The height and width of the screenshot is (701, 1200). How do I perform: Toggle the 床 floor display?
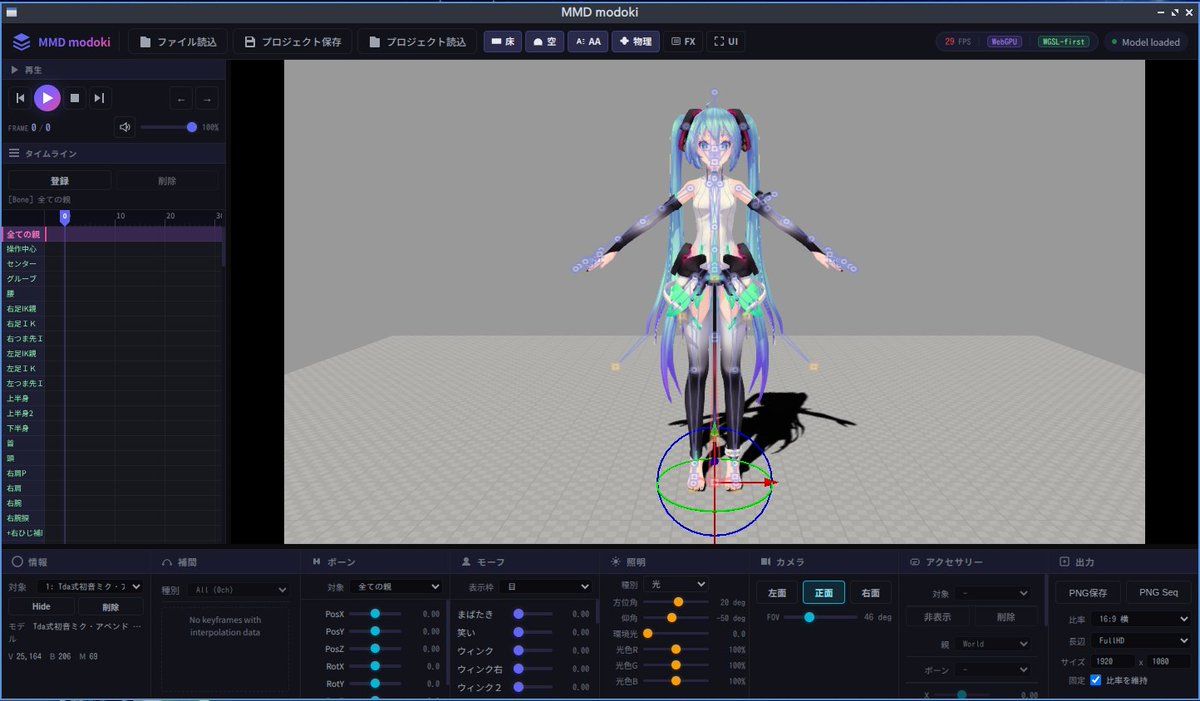coord(503,42)
